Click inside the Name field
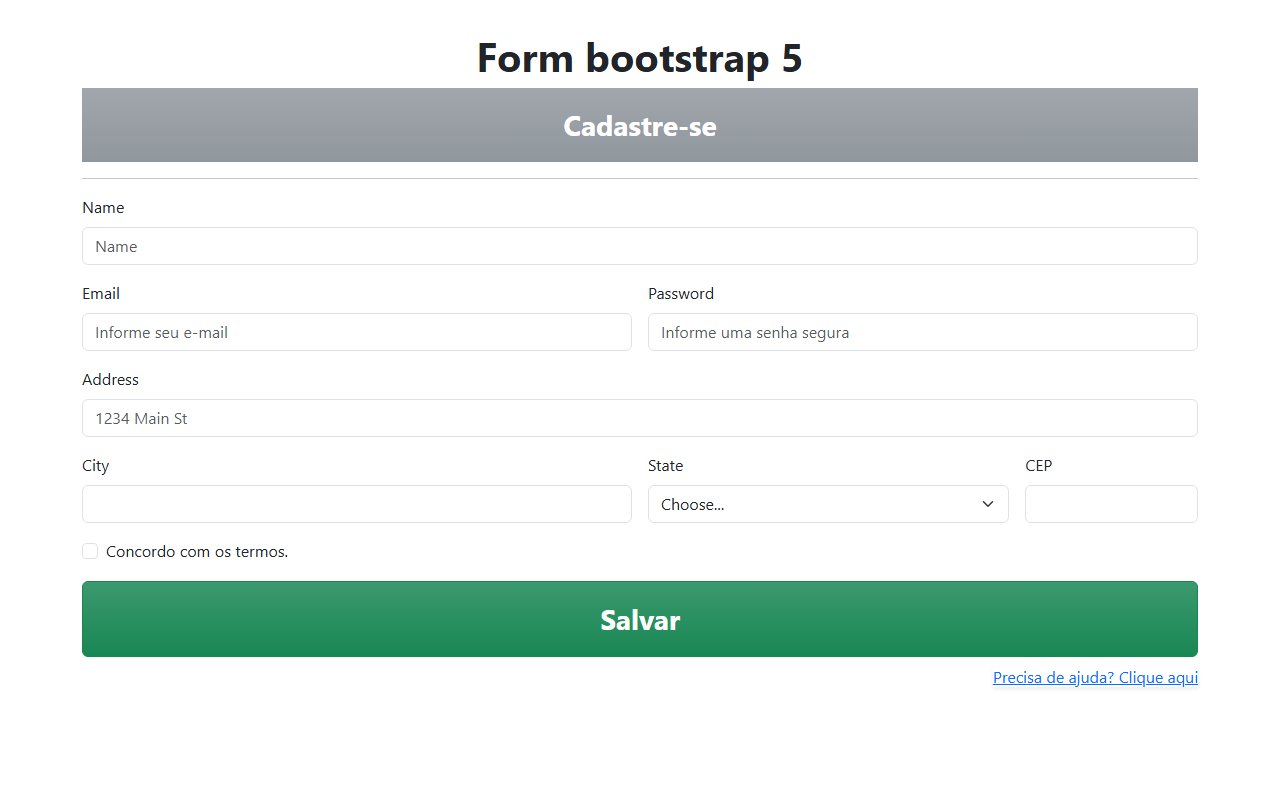1280x800 pixels. [x=640, y=246]
